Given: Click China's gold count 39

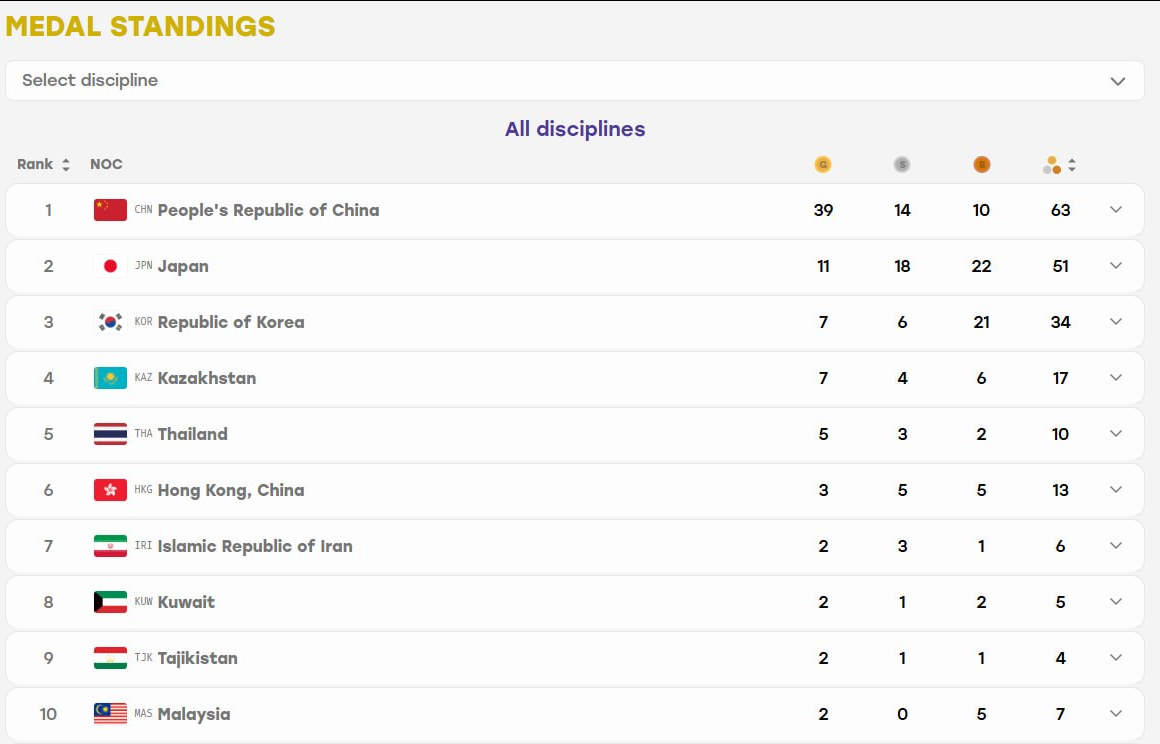Looking at the screenshot, I should tap(823, 210).
